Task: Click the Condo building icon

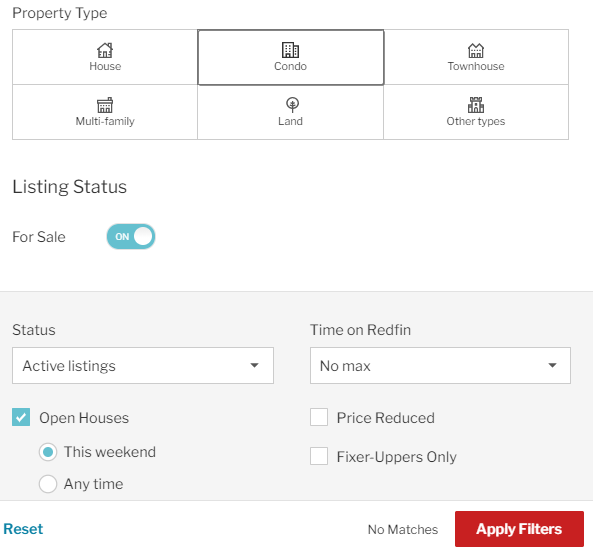Action: point(290,50)
